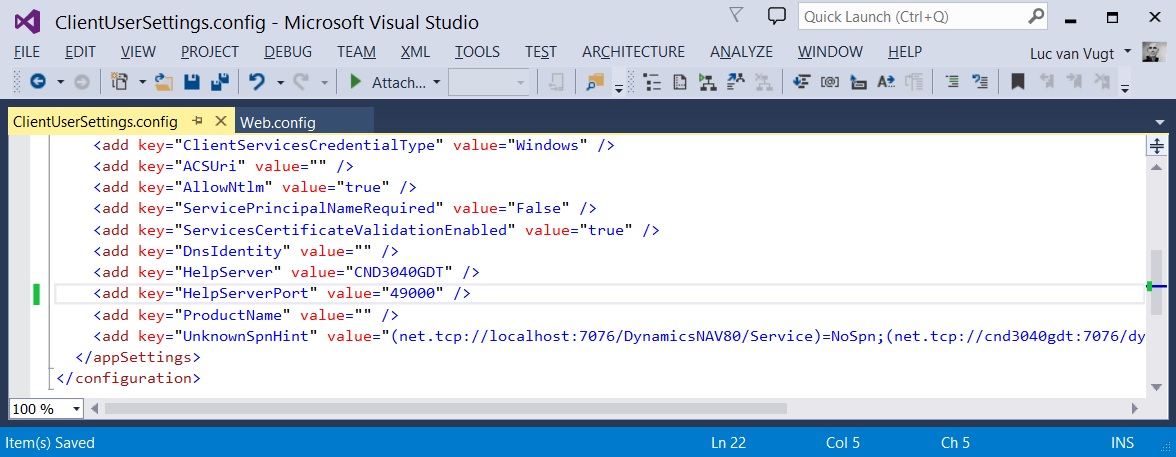The height and width of the screenshot is (457, 1176).
Task: Undo the last edit via toolbar
Action: [257, 82]
